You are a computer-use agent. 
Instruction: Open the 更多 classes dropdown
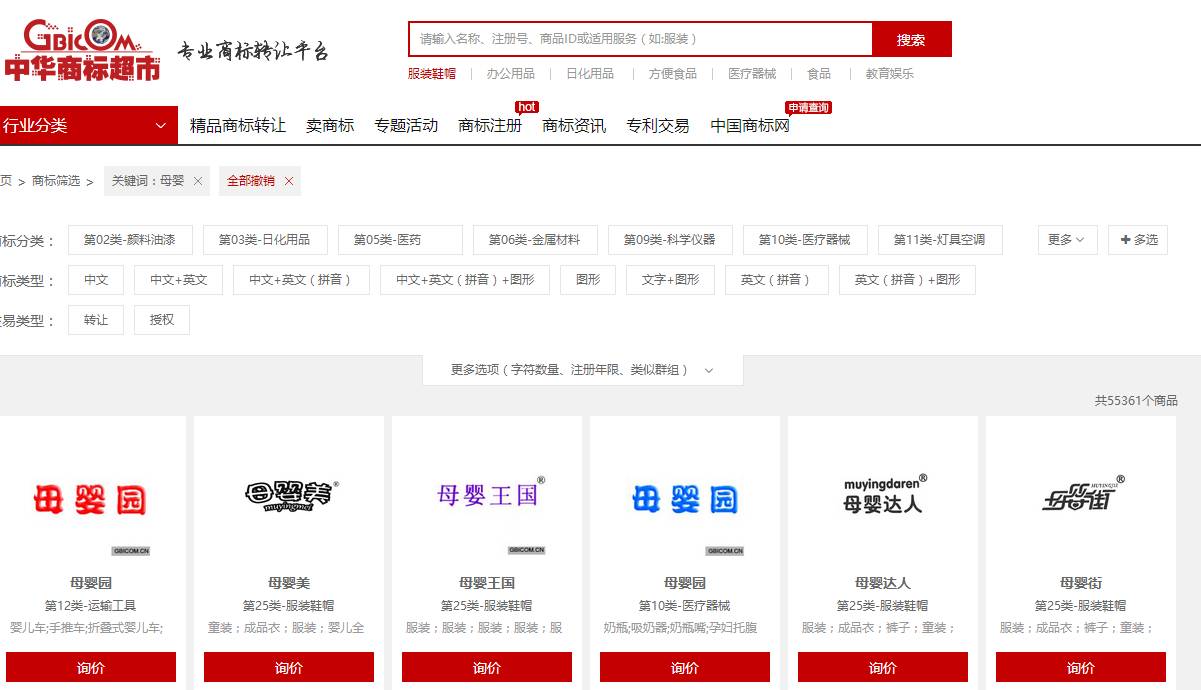point(1065,240)
